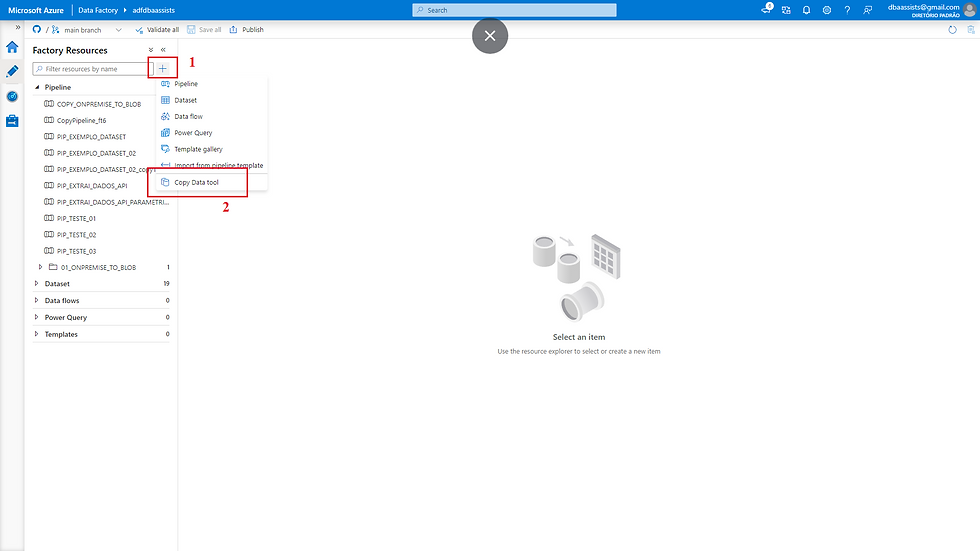
Task: Open the Monitor hub icon
Action: [12, 96]
